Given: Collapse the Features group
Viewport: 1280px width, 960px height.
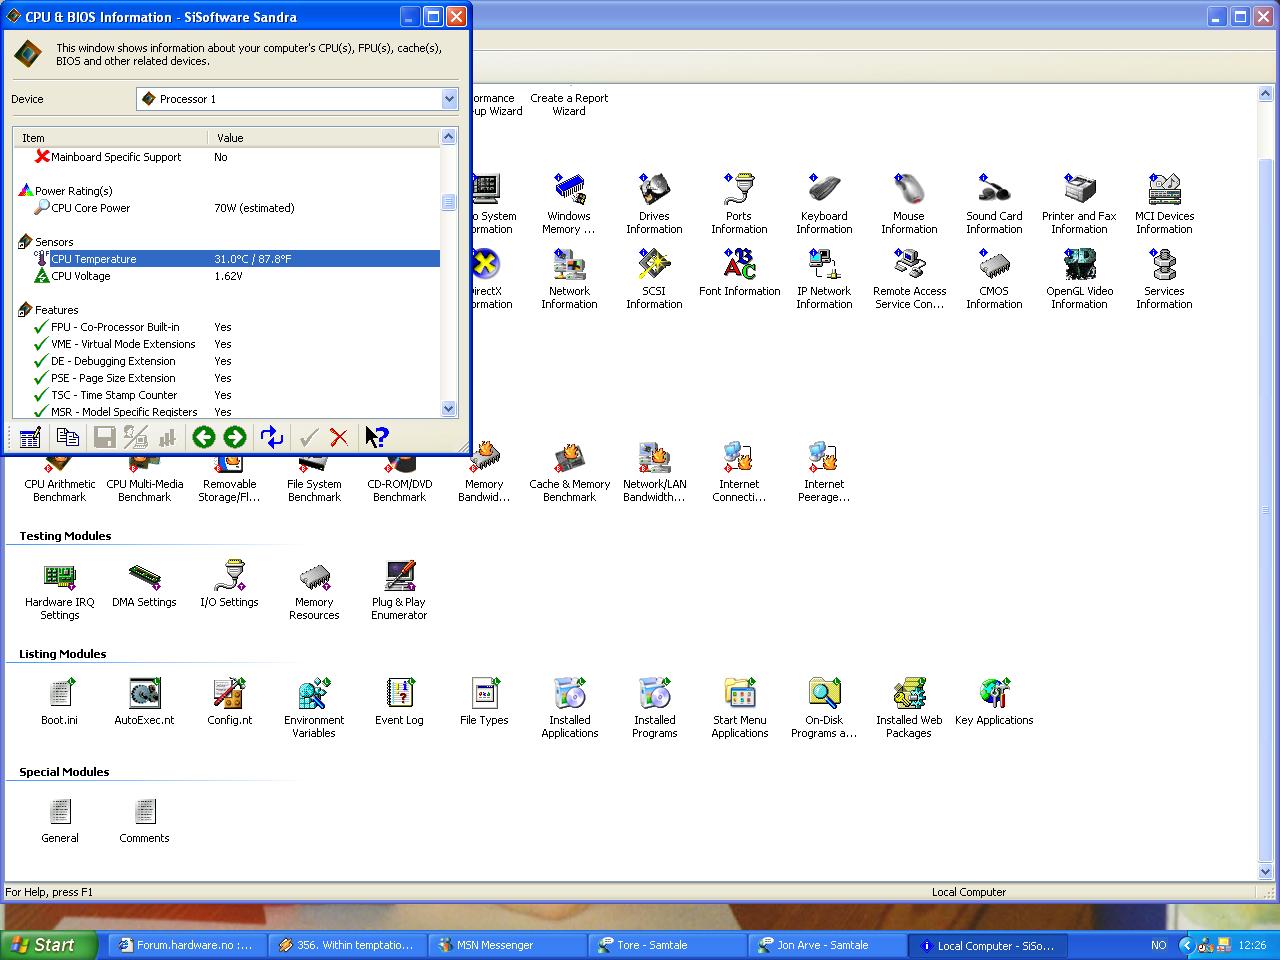Looking at the screenshot, I should tap(25, 310).
